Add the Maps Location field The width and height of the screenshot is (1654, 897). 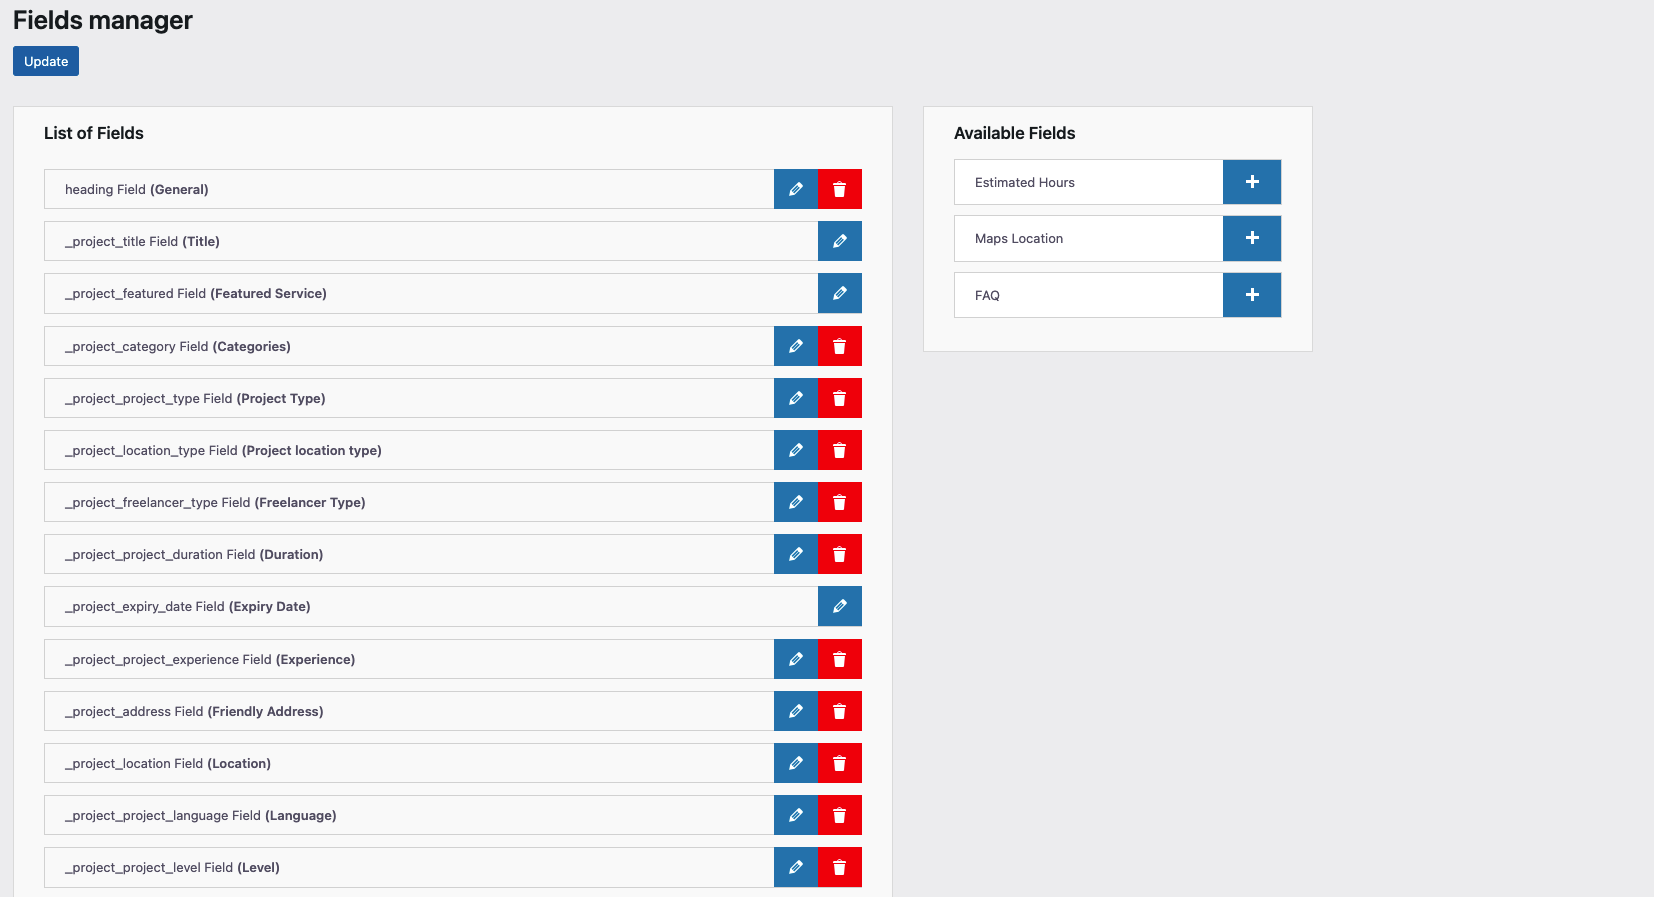point(1251,238)
